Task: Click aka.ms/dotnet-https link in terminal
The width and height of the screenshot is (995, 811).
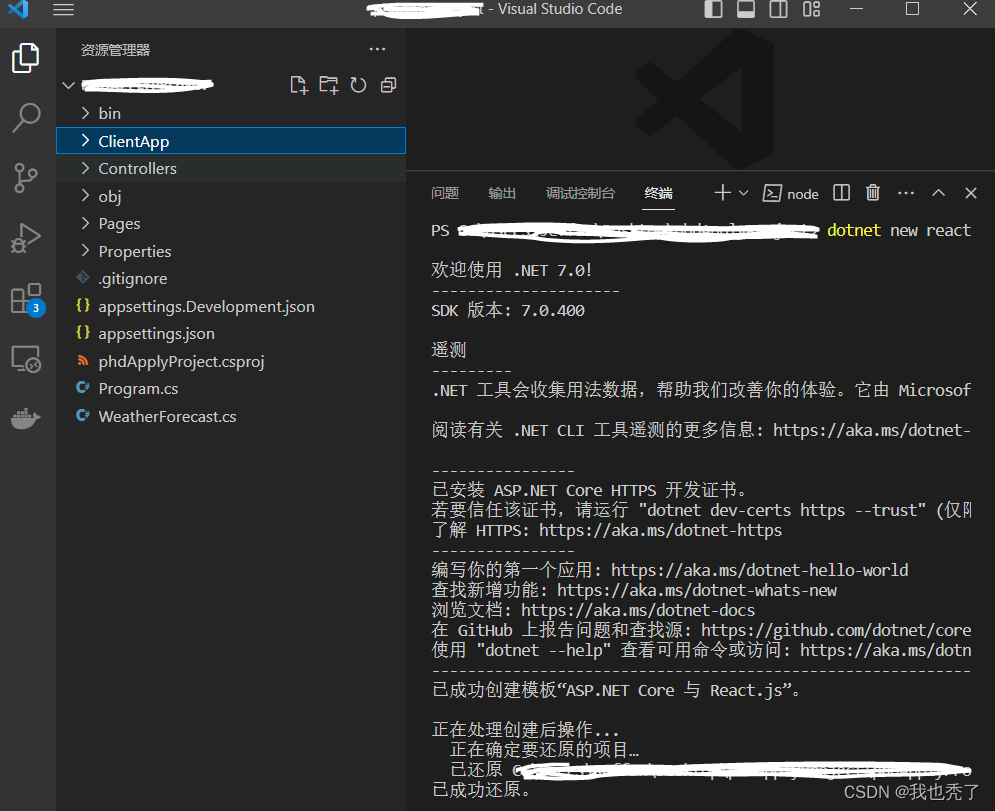Action: click(x=661, y=530)
